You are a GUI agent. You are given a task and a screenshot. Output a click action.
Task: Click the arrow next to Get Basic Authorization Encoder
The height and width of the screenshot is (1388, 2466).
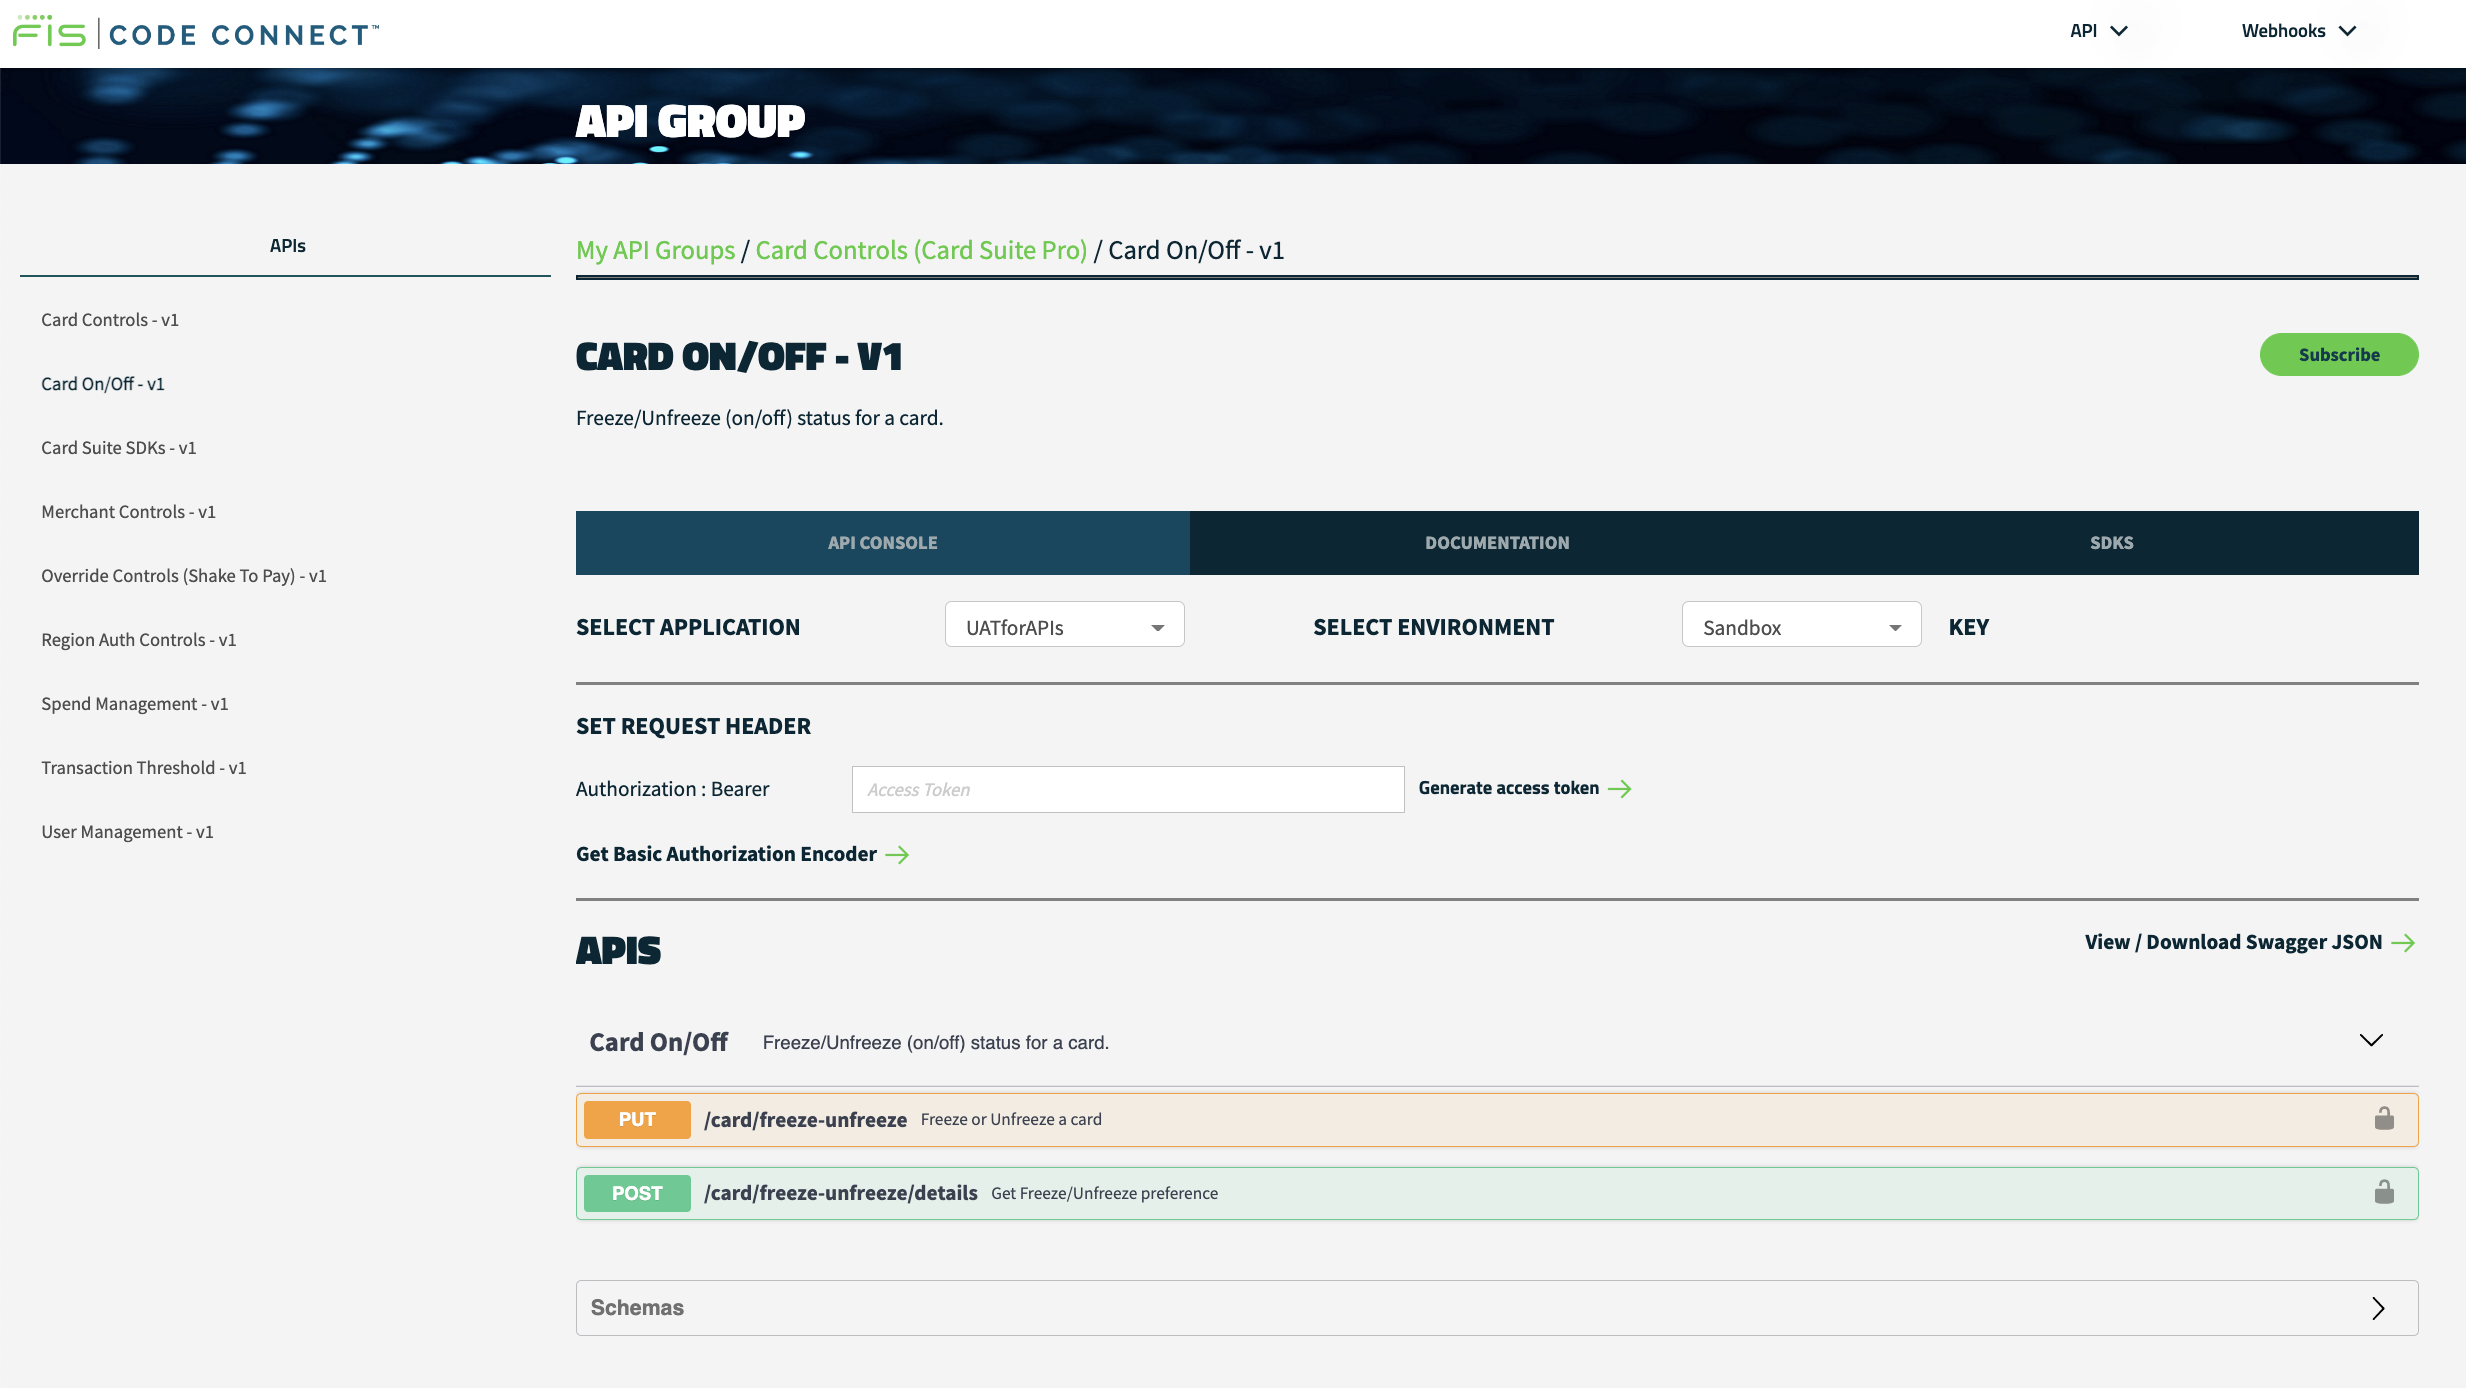[x=899, y=854]
